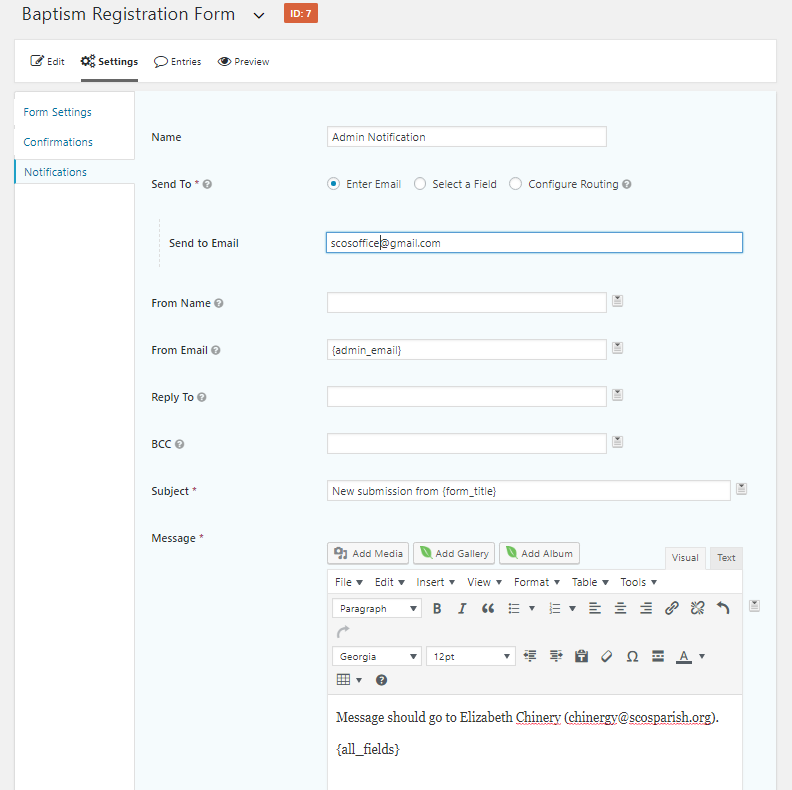Image resolution: width=792 pixels, height=790 pixels.
Task: Open merge tags for the Subject field
Action: coord(741,489)
